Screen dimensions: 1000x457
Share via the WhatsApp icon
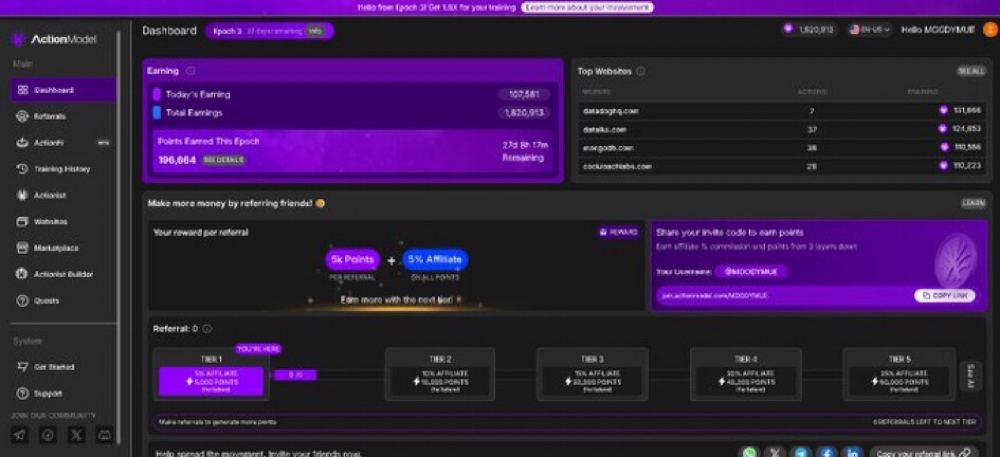point(750,453)
